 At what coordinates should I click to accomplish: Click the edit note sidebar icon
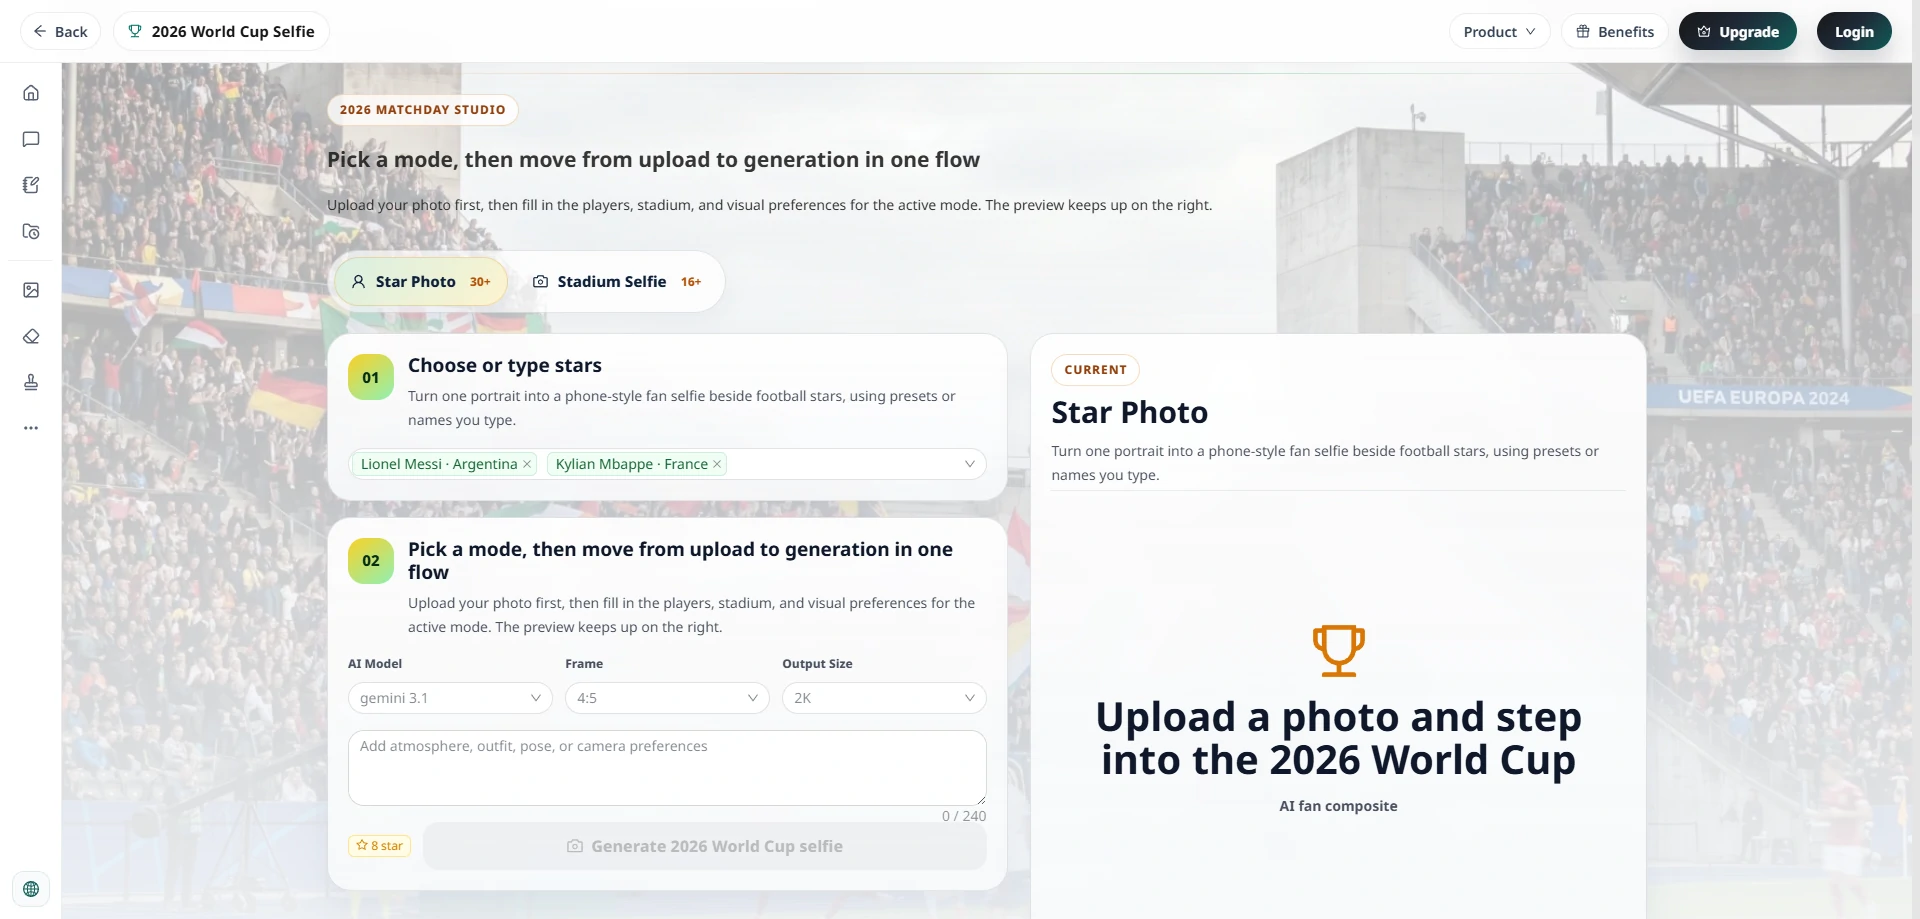tap(31, 185)
